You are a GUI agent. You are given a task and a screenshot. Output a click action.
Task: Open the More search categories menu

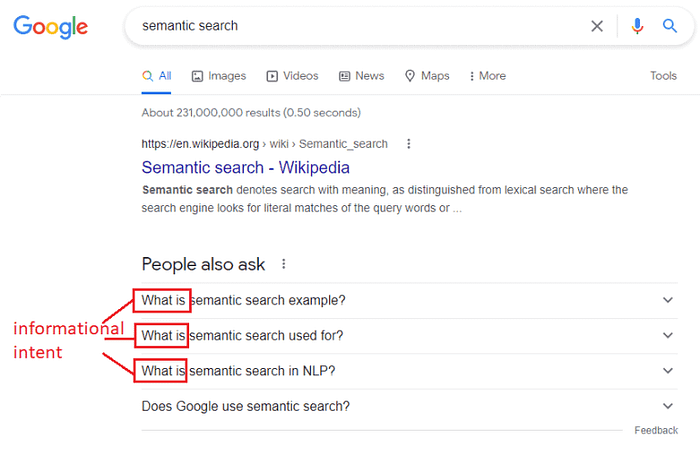488,76
